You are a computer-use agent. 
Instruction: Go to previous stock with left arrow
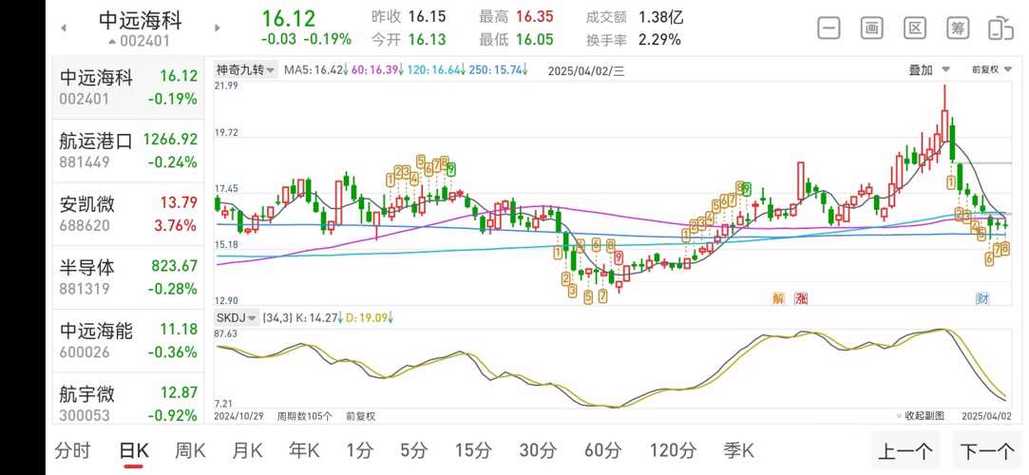(x=64, y=28)
